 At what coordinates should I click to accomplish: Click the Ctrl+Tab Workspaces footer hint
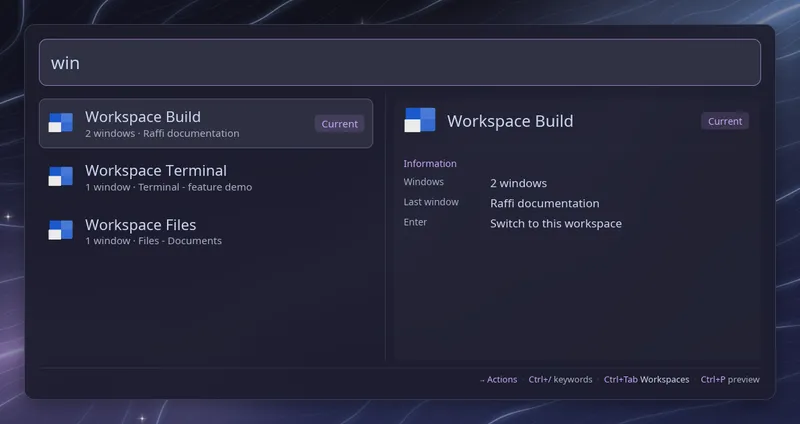(646, 380)
